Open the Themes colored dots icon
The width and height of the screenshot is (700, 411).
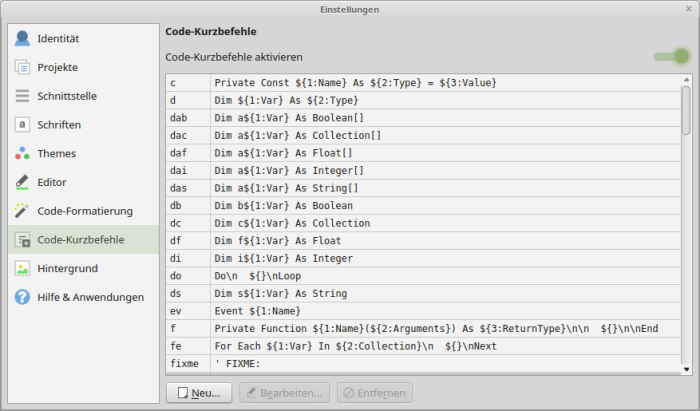22,154
